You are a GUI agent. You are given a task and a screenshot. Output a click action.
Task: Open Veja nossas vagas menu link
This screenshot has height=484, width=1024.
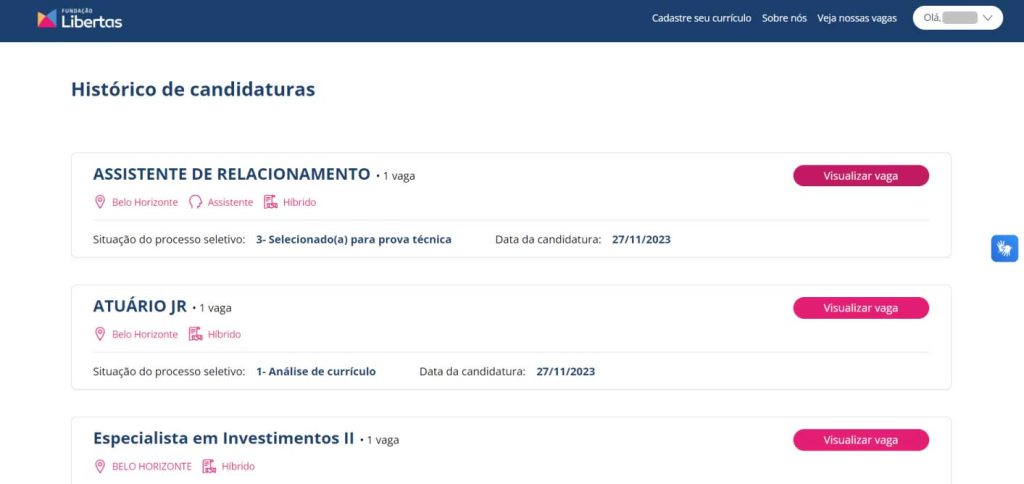pyautogui.click(x=857, y=18)
